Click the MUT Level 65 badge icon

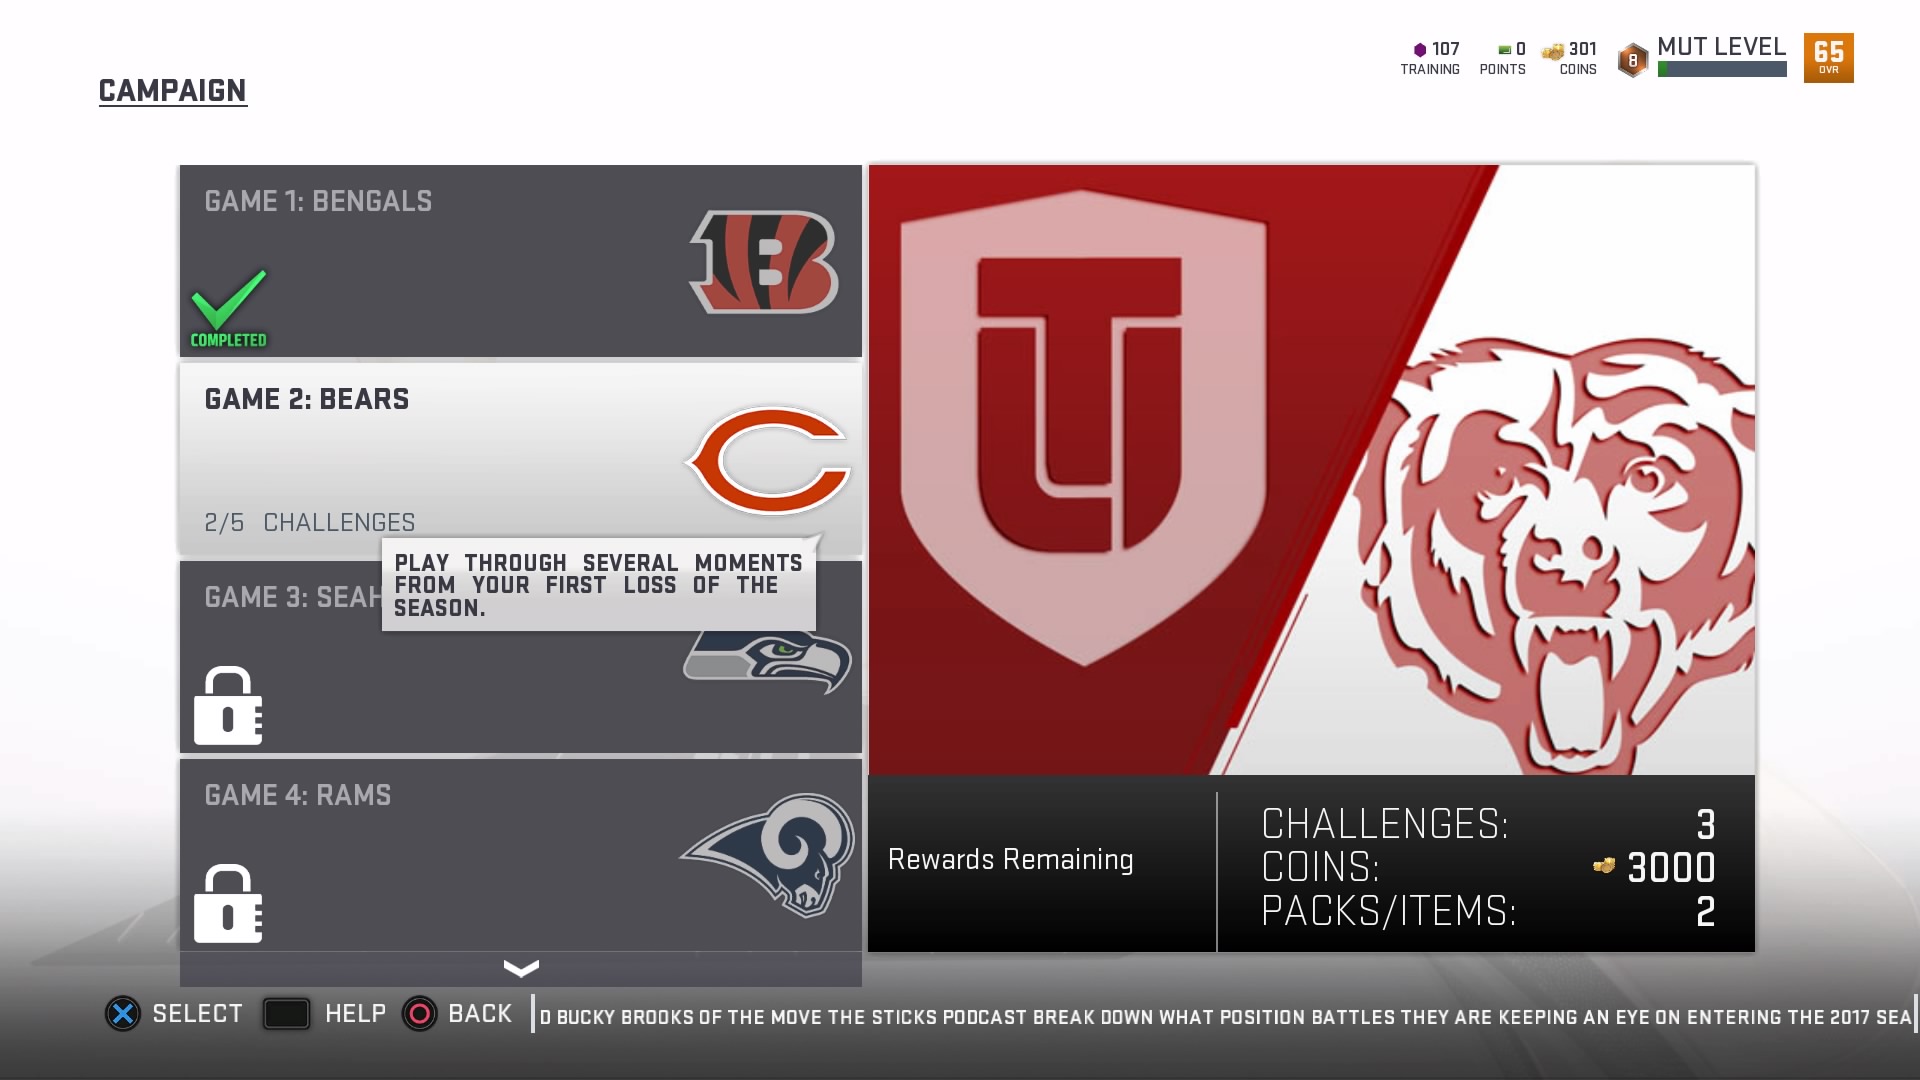point(1829,58)
